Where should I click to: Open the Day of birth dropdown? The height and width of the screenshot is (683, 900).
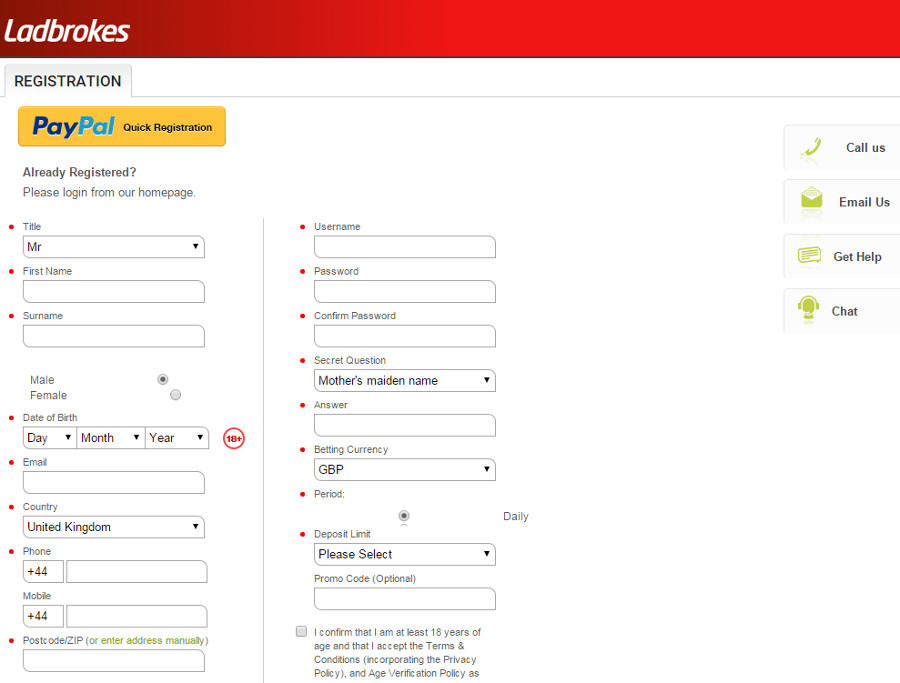coord(49,438)
